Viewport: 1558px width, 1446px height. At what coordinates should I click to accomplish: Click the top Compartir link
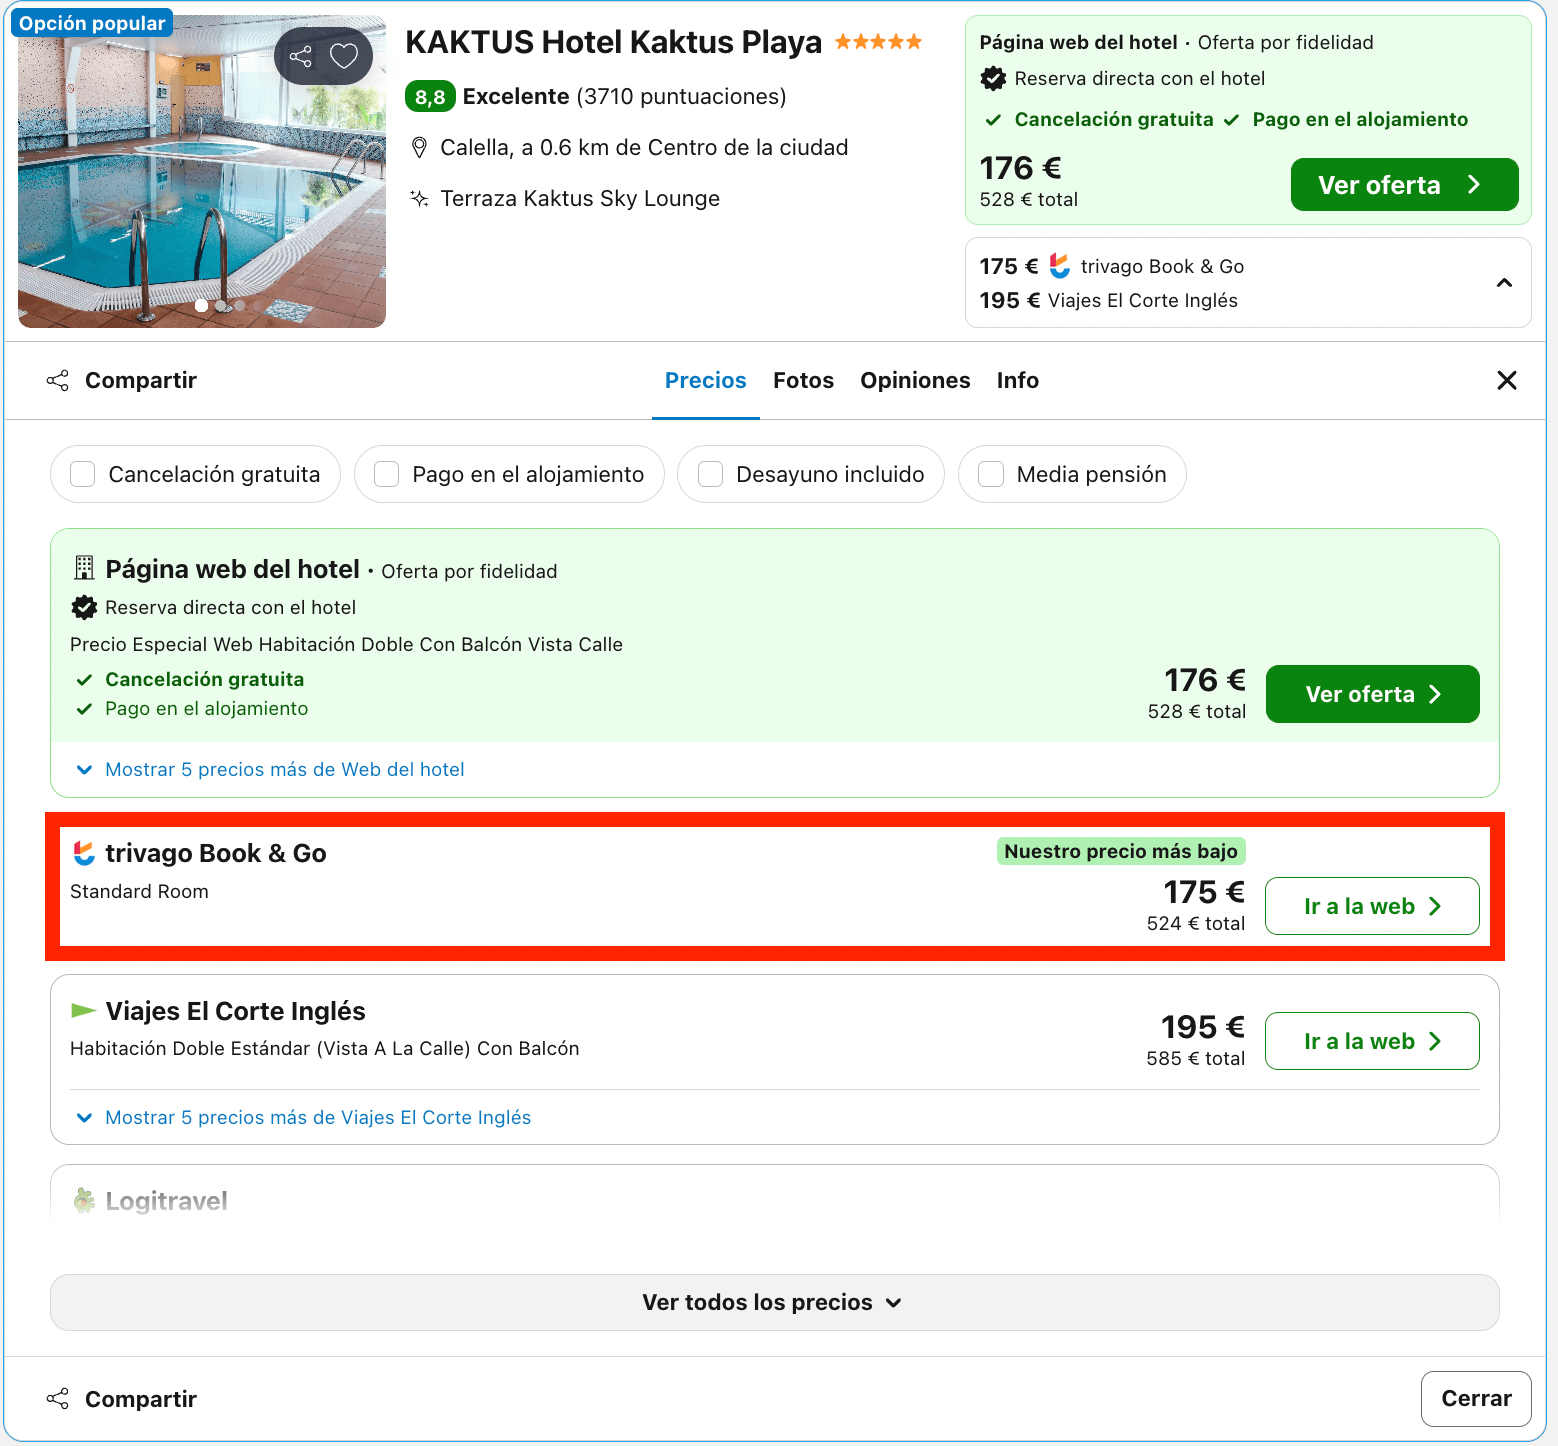click(141, 380)
